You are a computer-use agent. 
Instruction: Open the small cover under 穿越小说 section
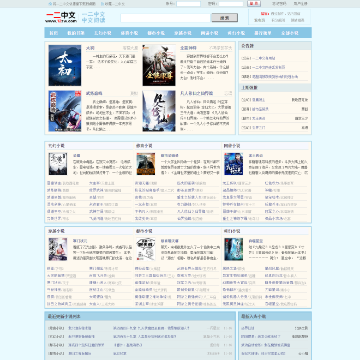click(x=58, y=249)
